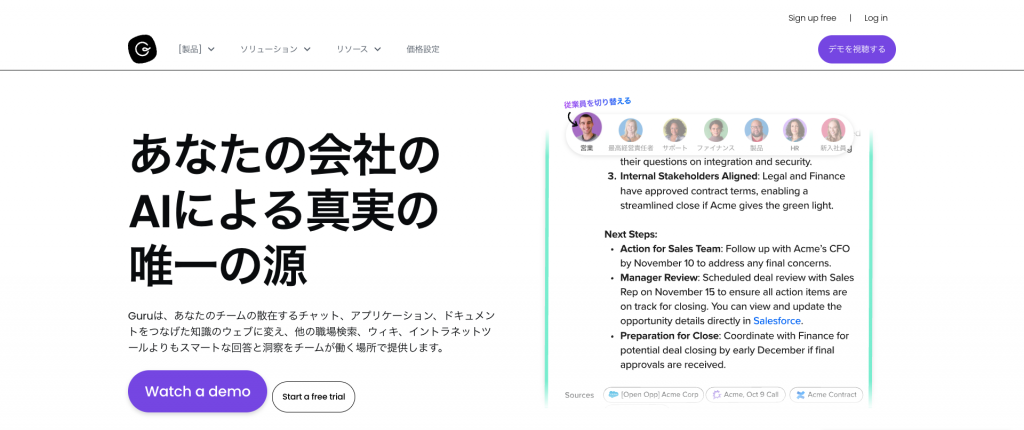Screen dimensions: 1024x430
Task: Select the ファイナンス persona avatar
Action: pyautogui.click(x=716, y=130)
